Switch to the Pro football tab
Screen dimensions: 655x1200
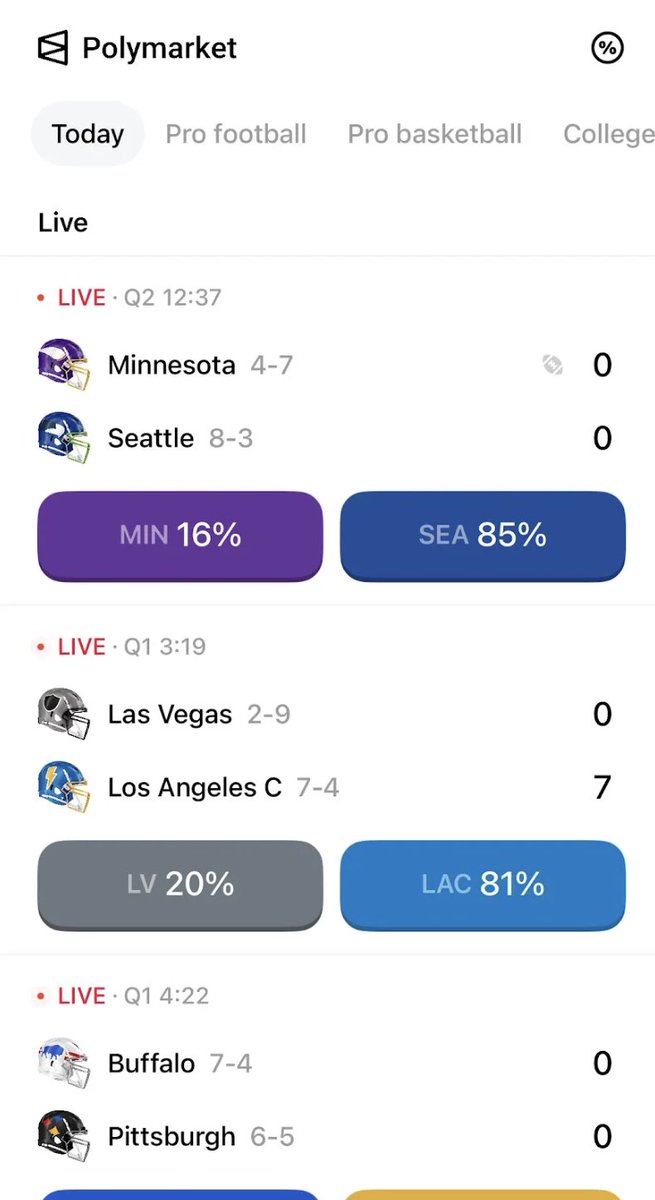[236, 134]
